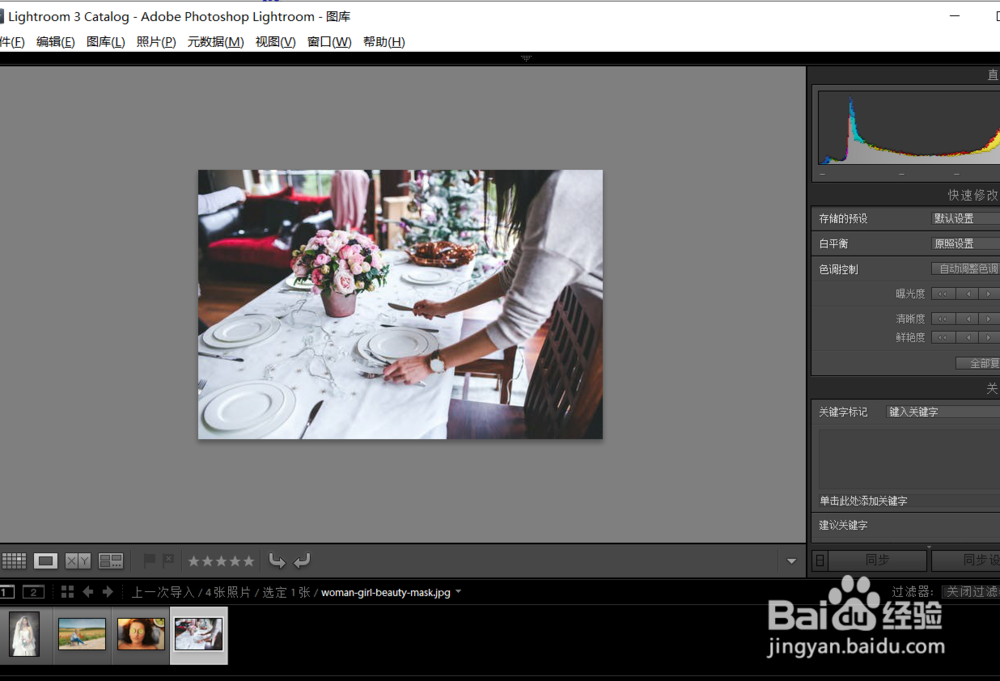
Task: Switch to grid view in the toolbar
Action: click(14, 560)
